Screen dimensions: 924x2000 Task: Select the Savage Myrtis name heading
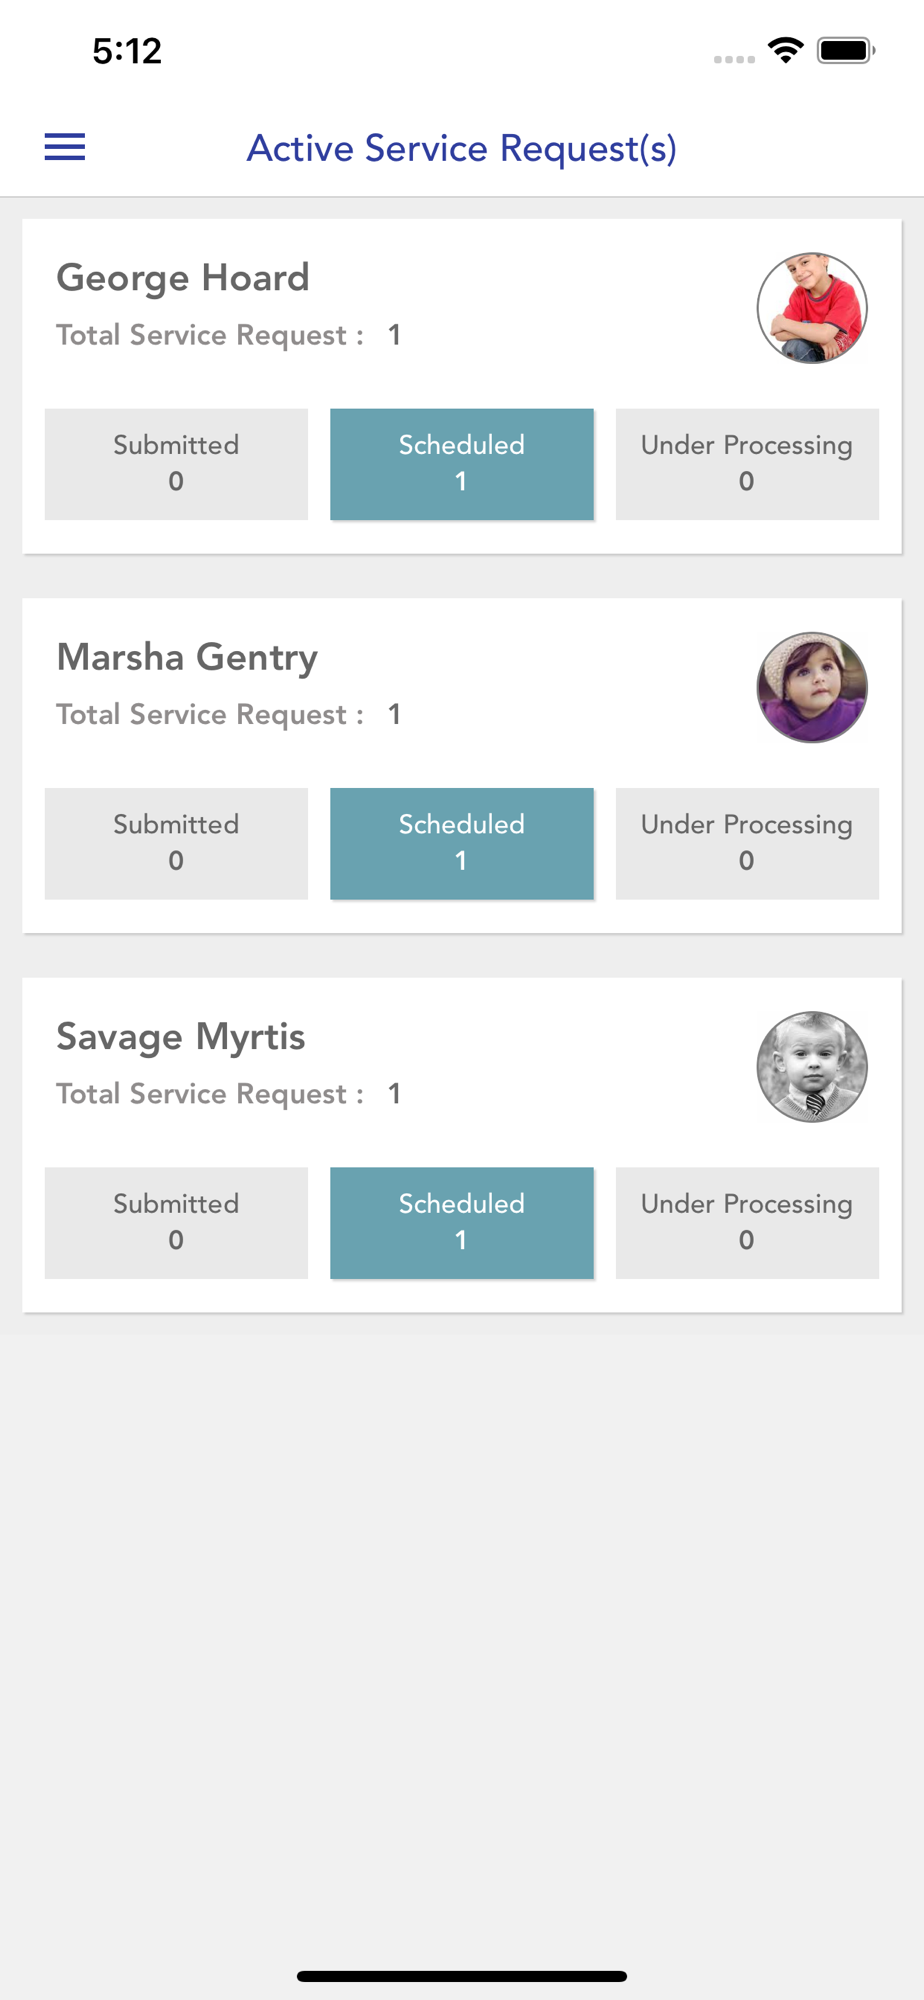click(181, 1037)
